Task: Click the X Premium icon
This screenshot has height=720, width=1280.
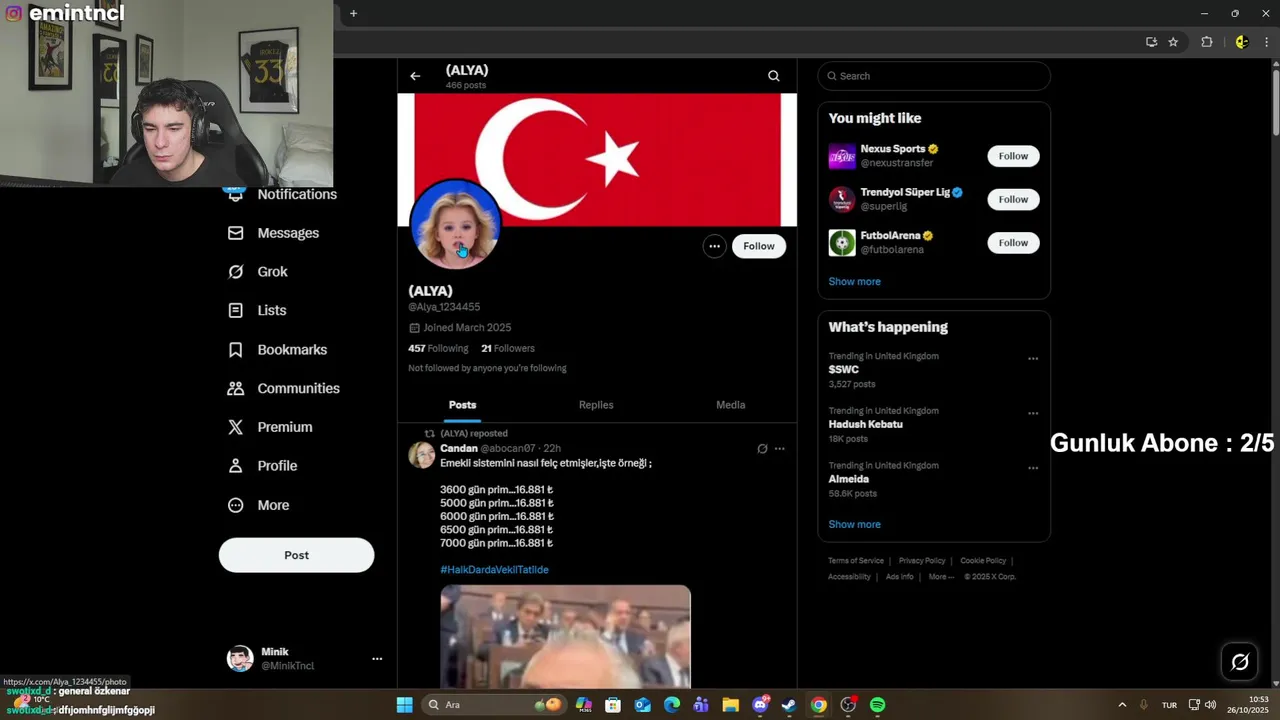Action: 236,427
